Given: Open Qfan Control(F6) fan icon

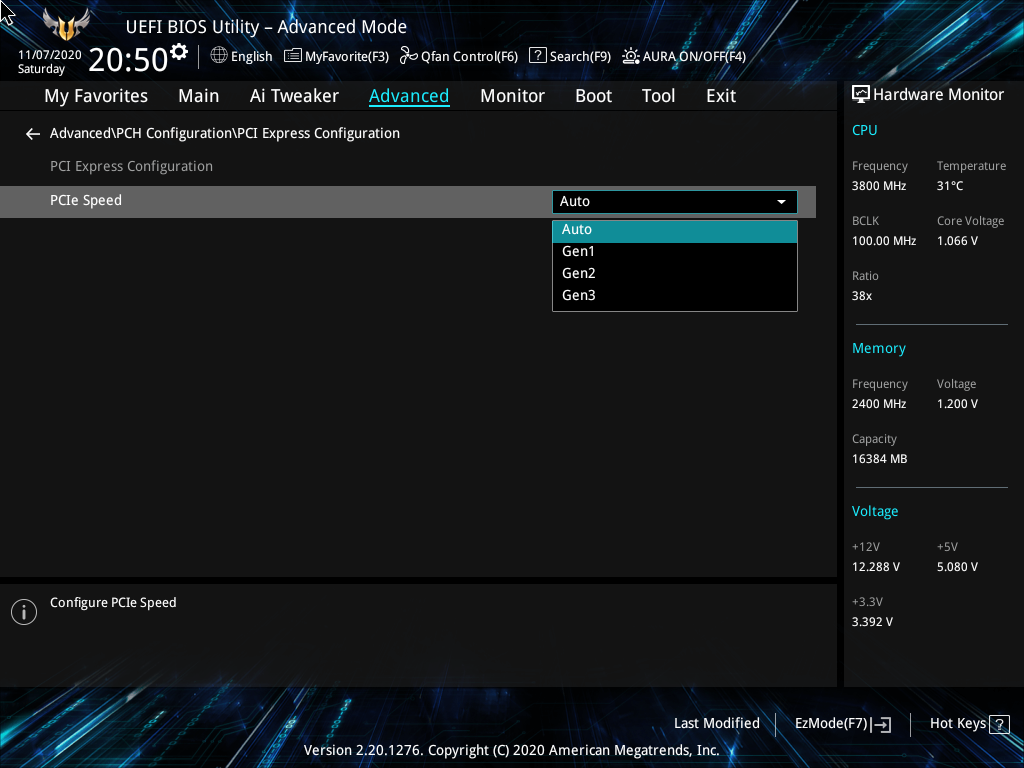Looking at the screenshot, I should tap(409, 56).
